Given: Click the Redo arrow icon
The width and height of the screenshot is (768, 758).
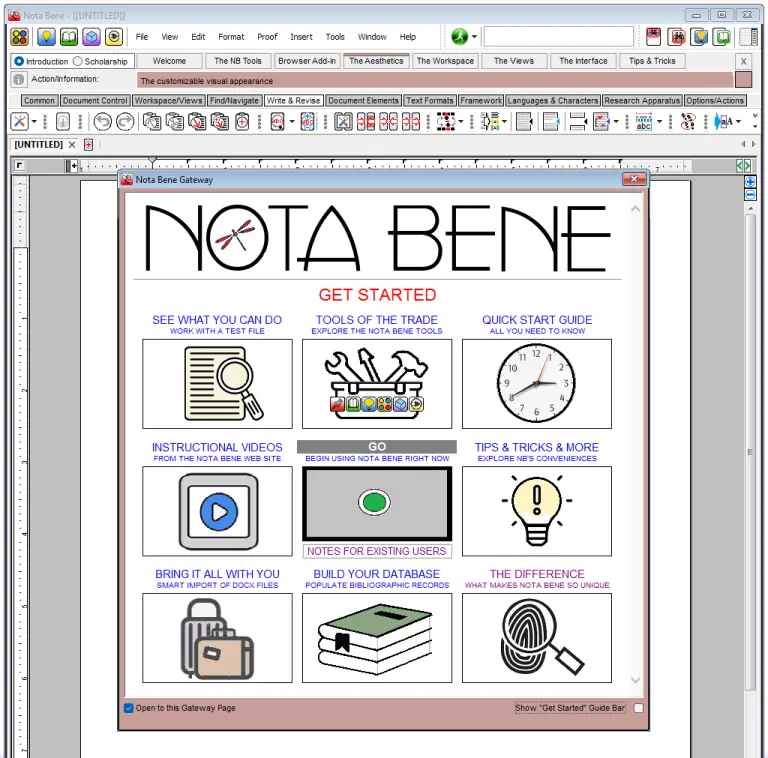Looking at the screenshot, I should coord(125,121).
